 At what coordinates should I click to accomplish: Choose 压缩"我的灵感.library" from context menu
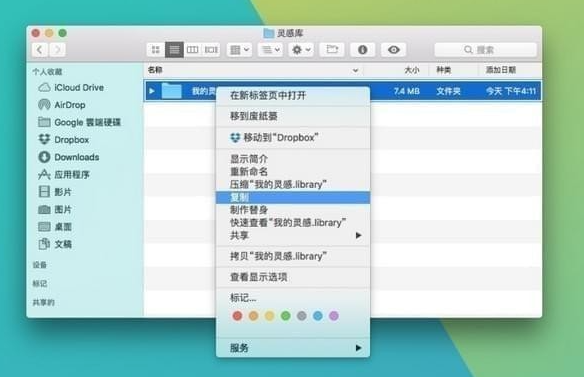[x=293, y=184]
